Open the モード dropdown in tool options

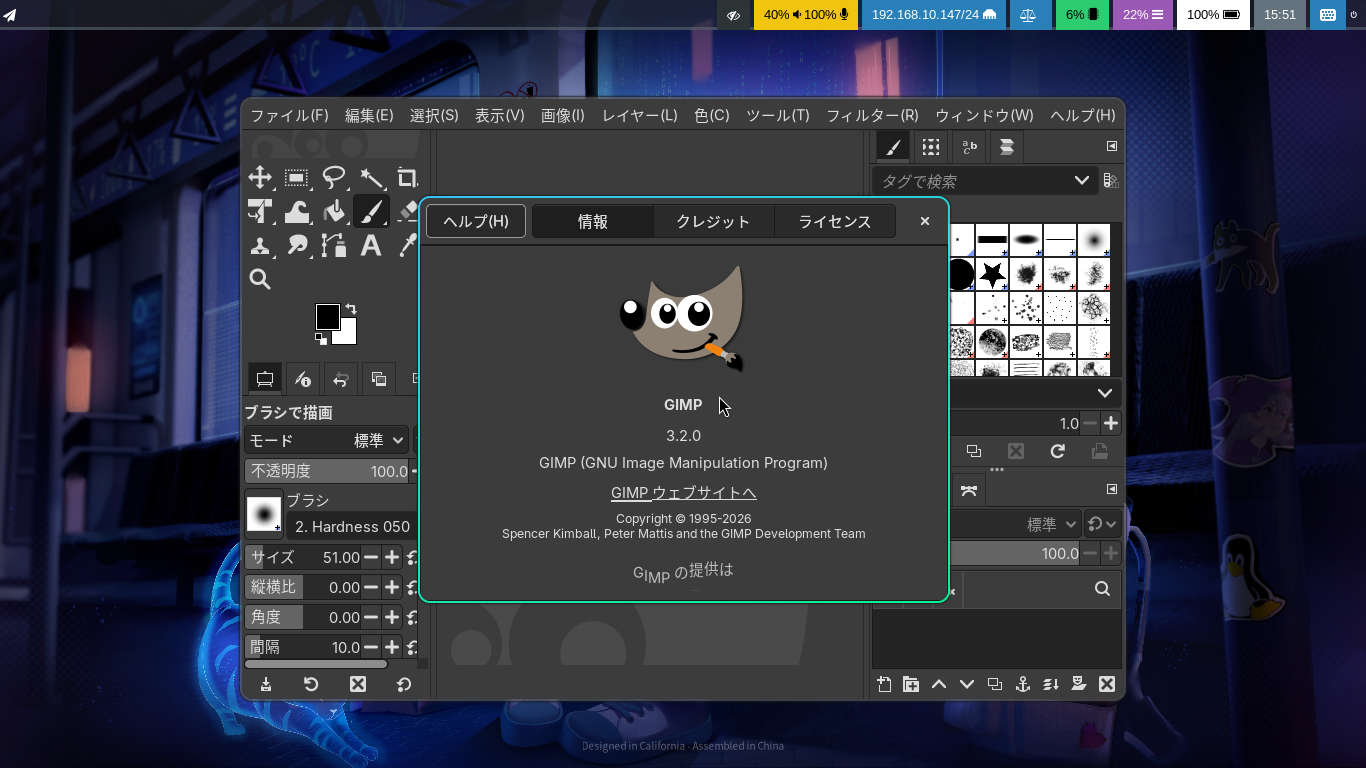[326, 440]
